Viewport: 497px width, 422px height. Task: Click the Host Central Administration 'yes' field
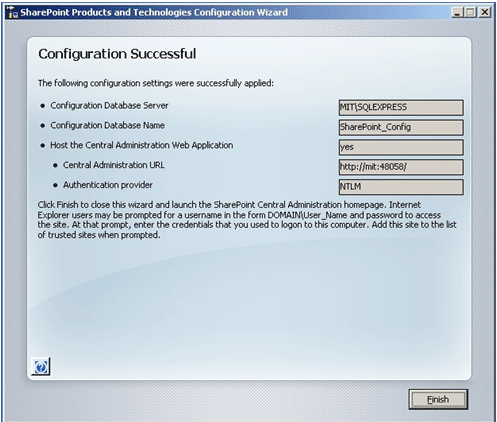401,147
